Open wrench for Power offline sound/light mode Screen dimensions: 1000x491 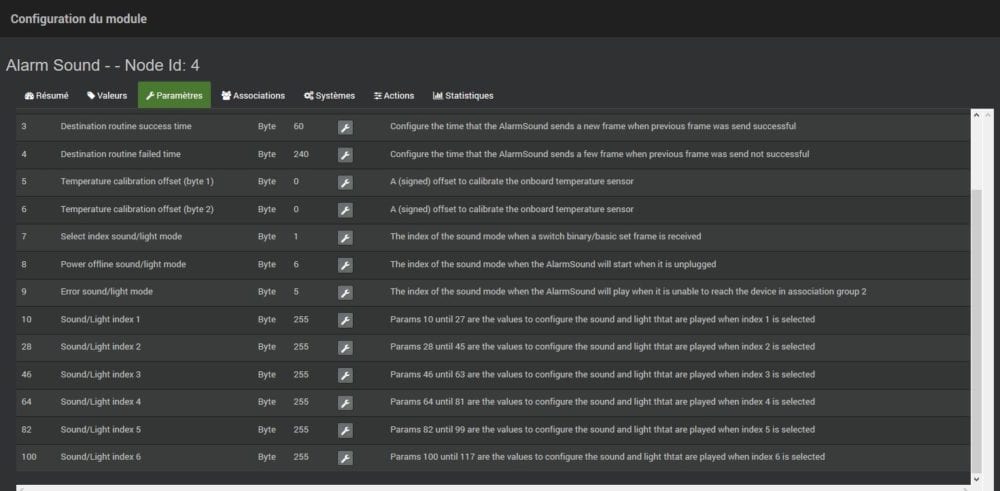(x=345, y=265)
